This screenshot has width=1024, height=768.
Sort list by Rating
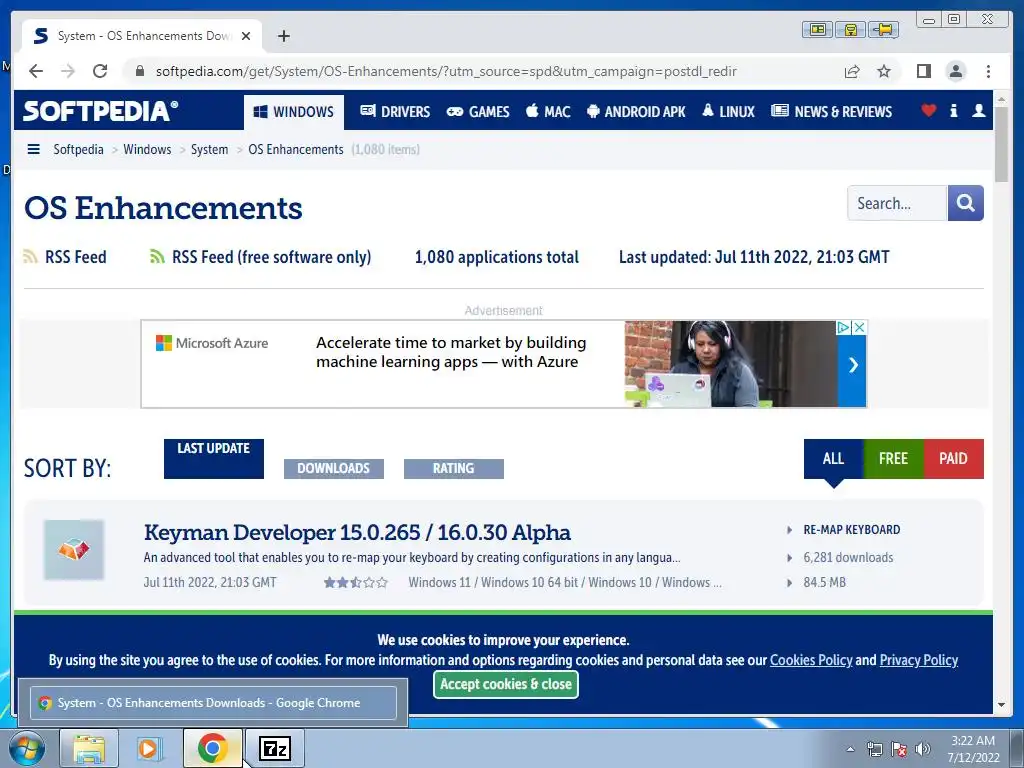click(454, 468)
